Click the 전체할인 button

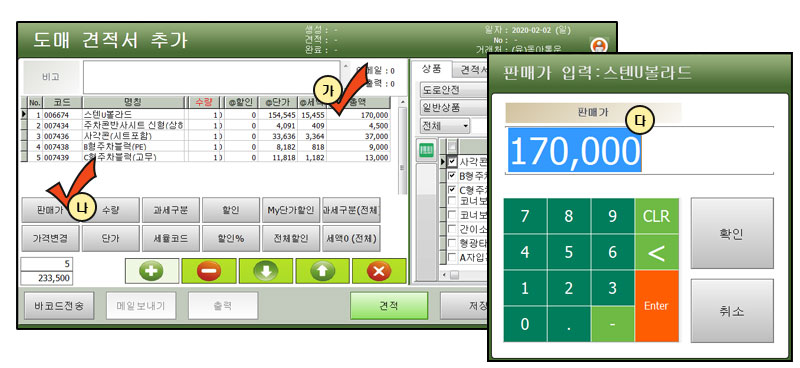[x=291, y=238]
